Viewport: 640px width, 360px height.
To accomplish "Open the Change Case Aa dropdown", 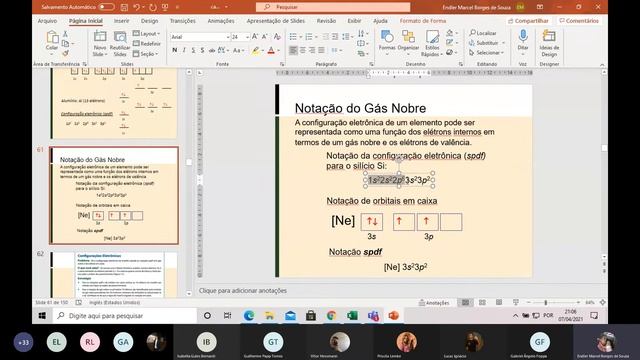I will point(239,50).
